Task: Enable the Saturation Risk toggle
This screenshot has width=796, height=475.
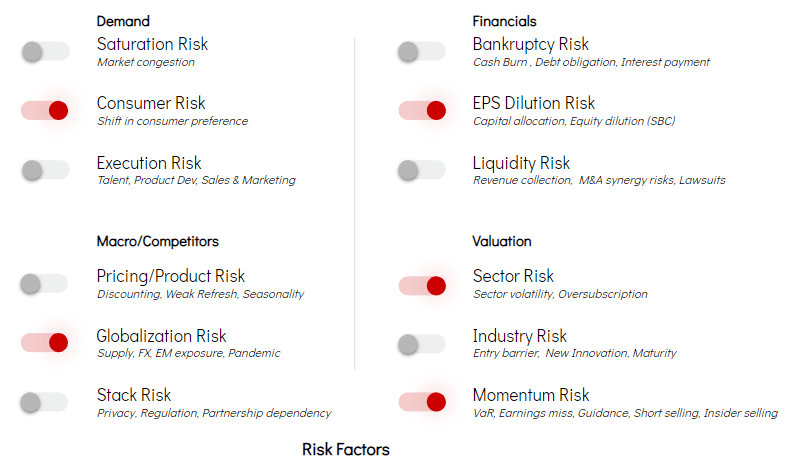Action: pos(45,51)
